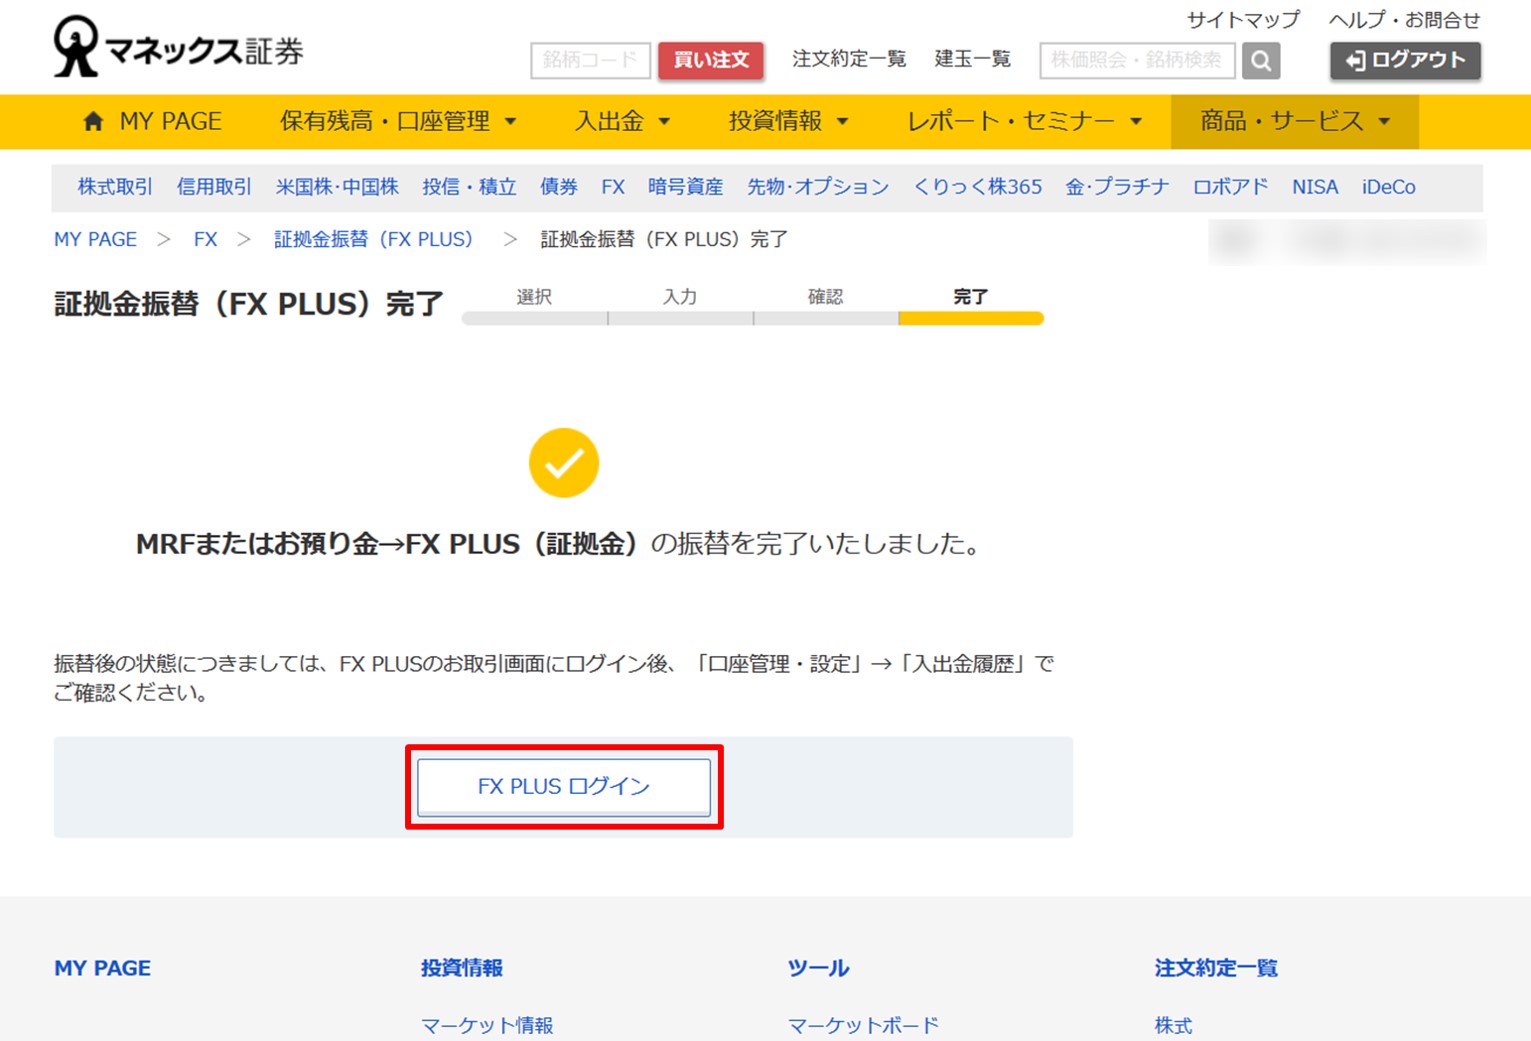
Task: Click the 証拠金振替(FX PLUS)完了 page heading
Action: click(249, 304)
